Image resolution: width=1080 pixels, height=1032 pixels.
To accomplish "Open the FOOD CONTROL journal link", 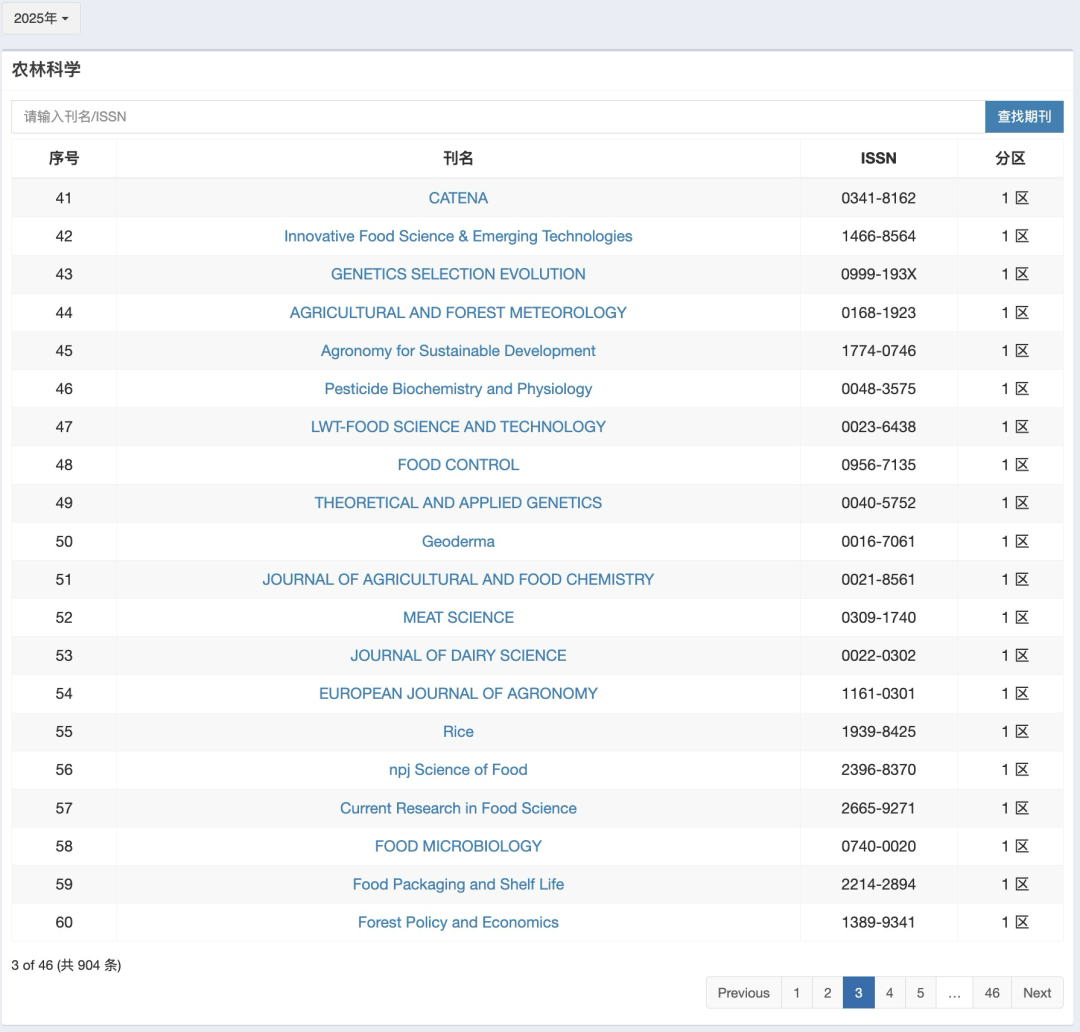I will (458, 465).
